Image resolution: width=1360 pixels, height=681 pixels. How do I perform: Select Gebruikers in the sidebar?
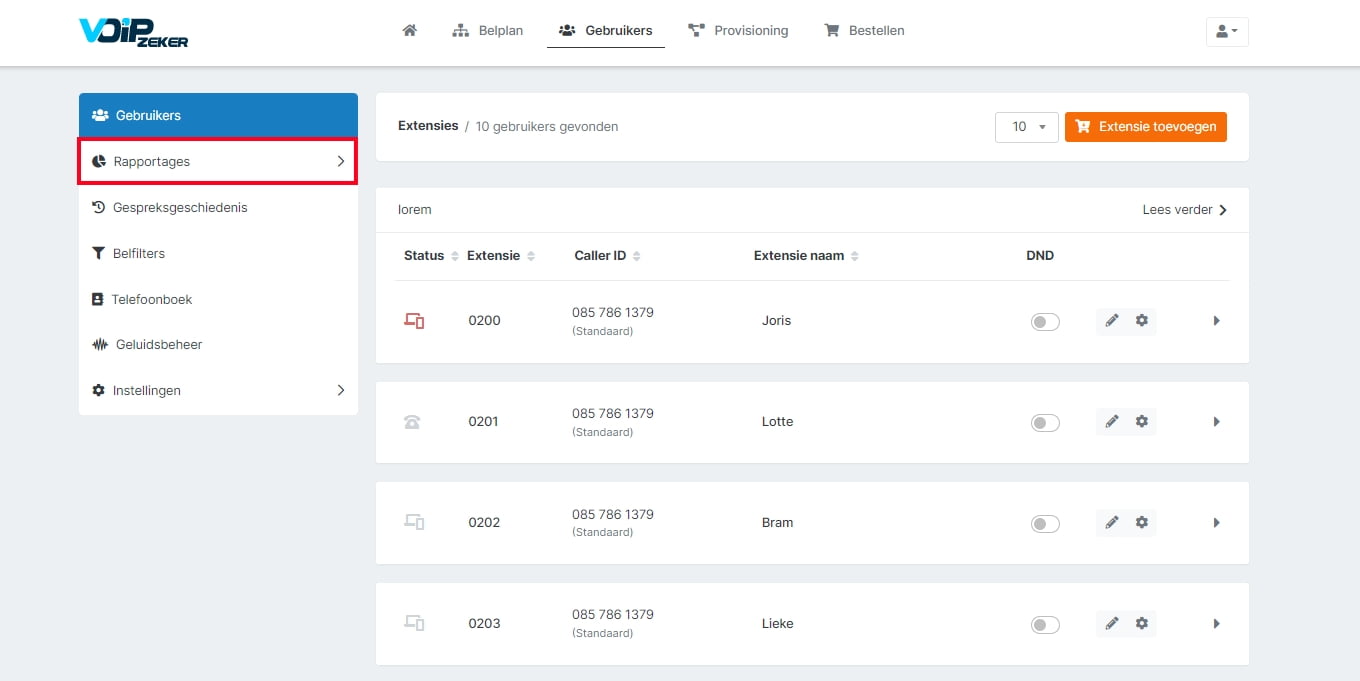coord(218,115)
